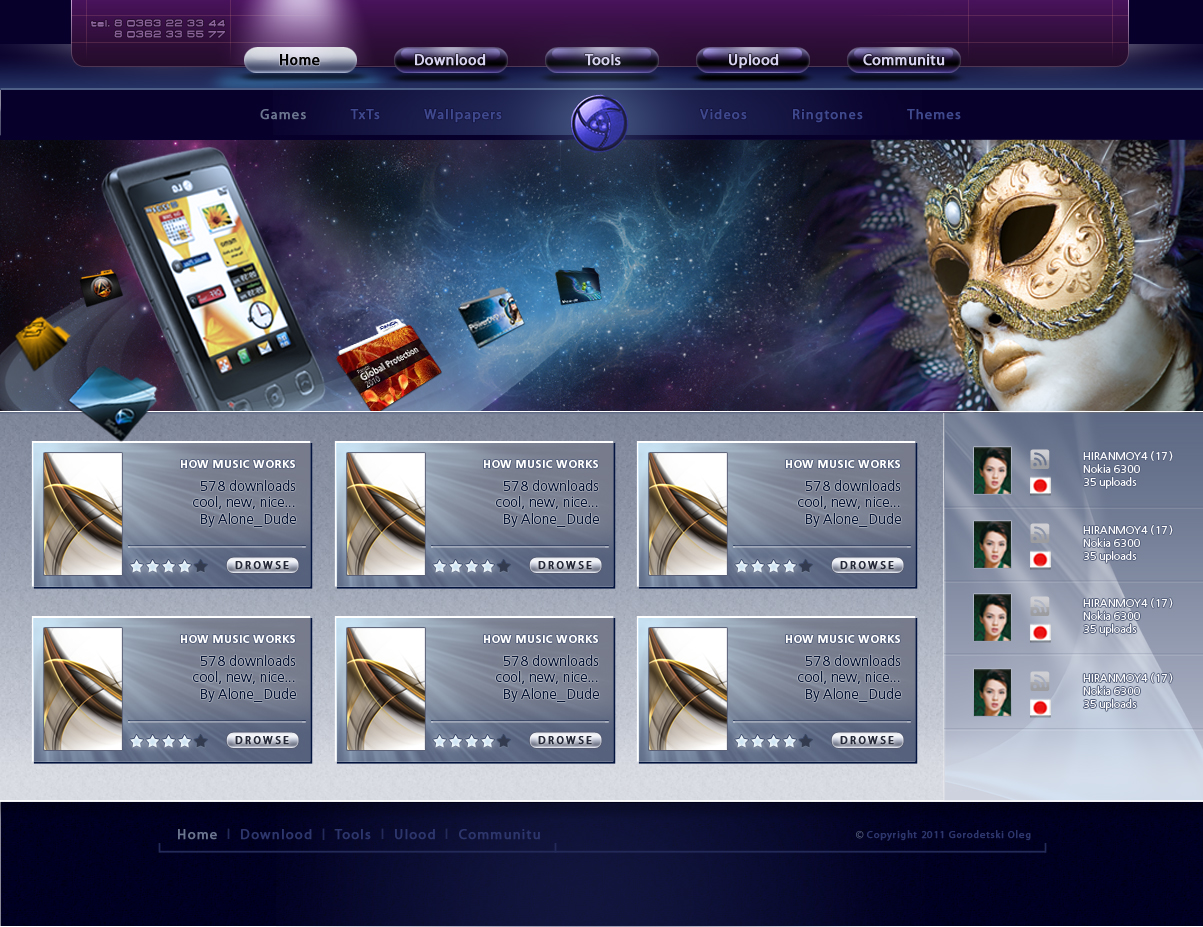Click the first HIRANMOY4 user's avatar photo
Image resolution: width=1203 pixels, height=927 pixels.
[x=992, y=471]
